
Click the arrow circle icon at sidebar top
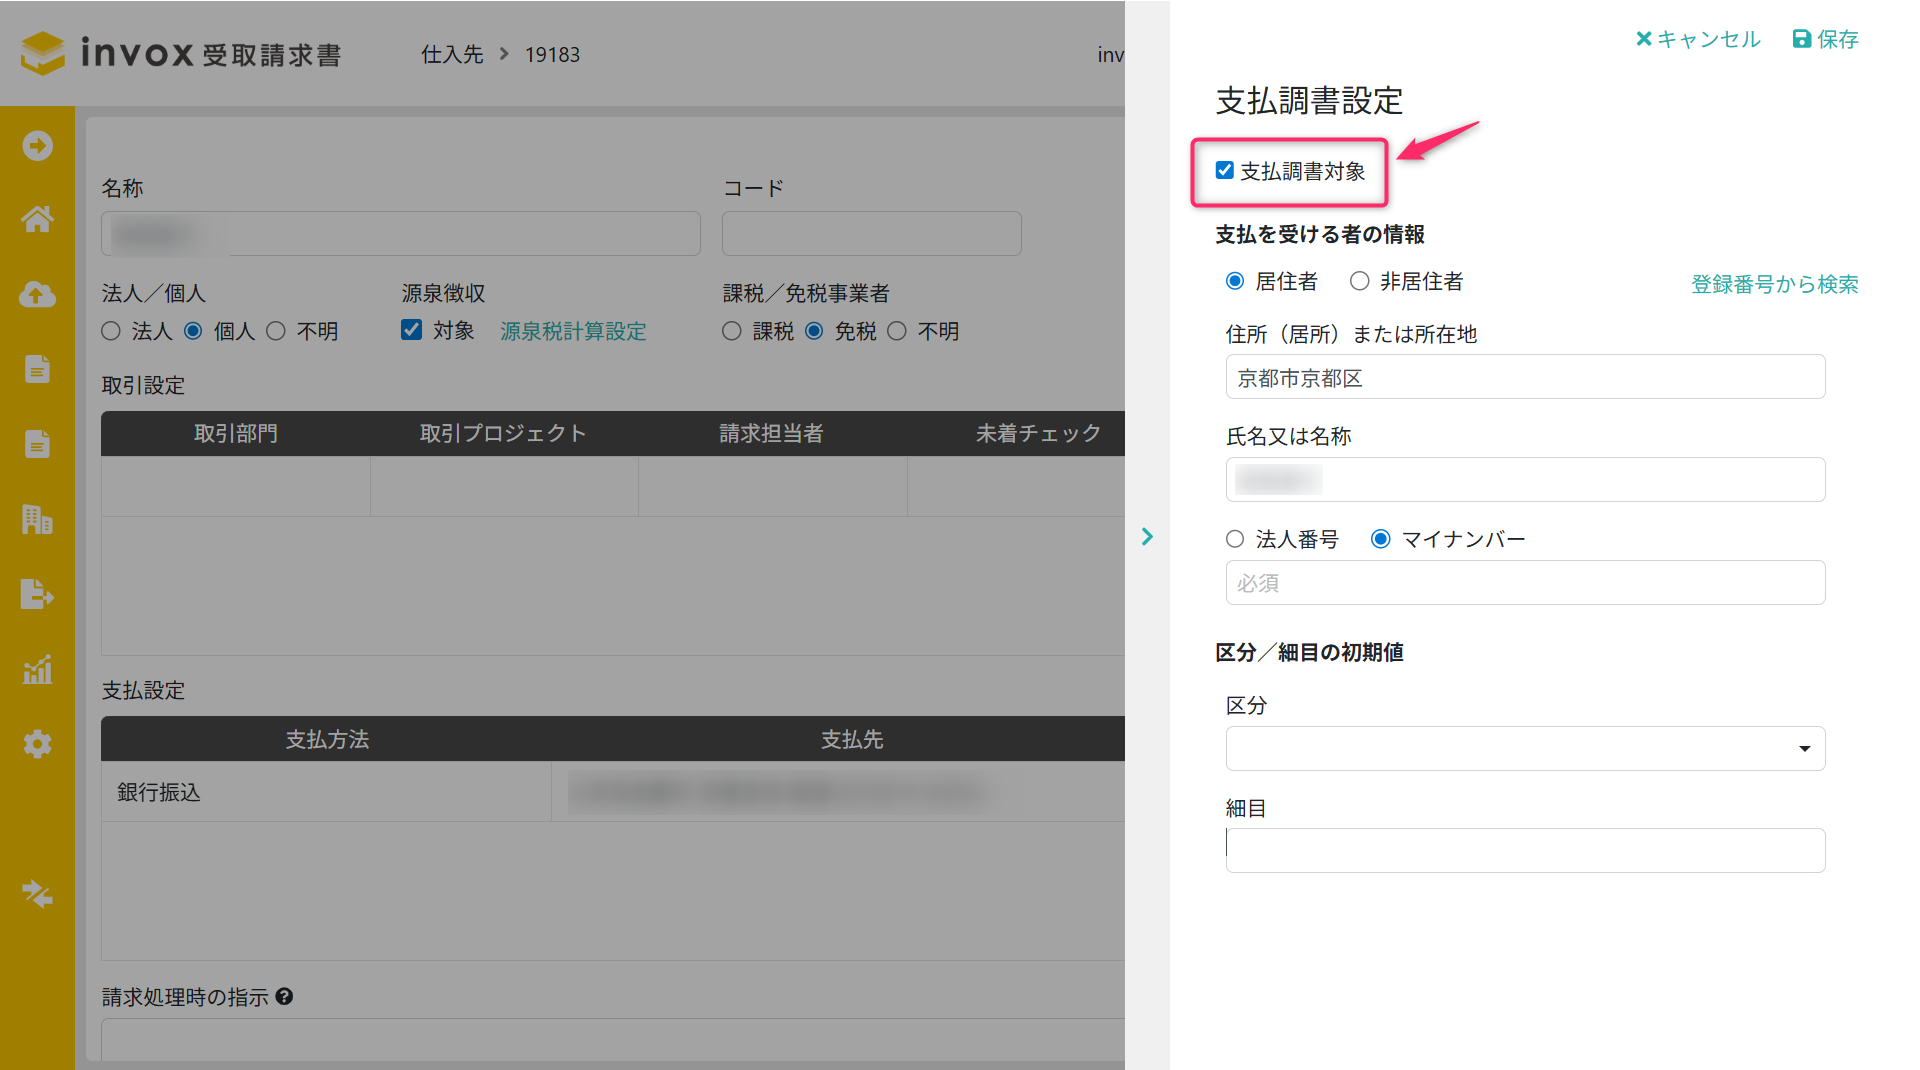tap(37, 146)
